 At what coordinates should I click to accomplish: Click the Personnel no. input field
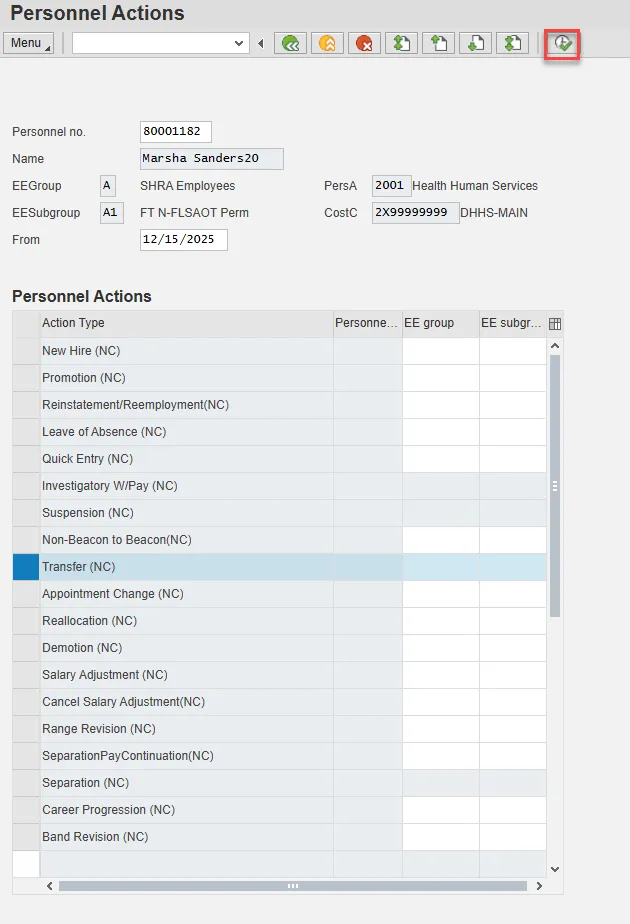176,132
